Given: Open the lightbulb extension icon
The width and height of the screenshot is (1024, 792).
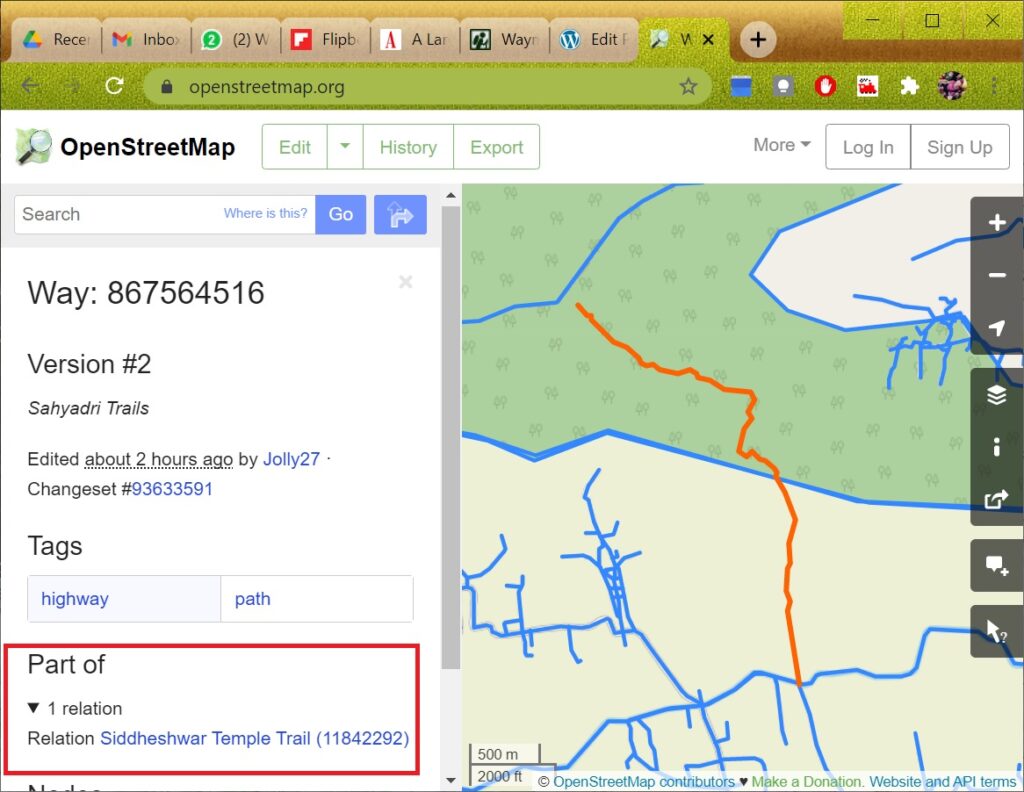Looking at the screenshot, I should pos(783,86).
